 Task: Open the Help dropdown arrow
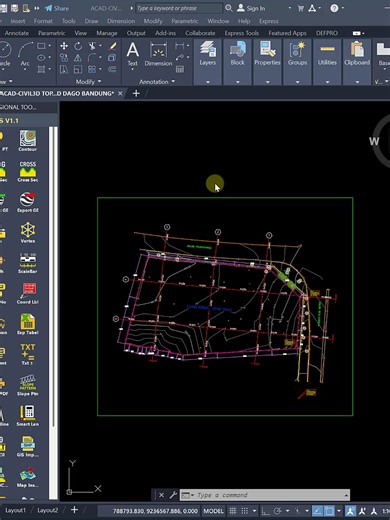(343, 8)
